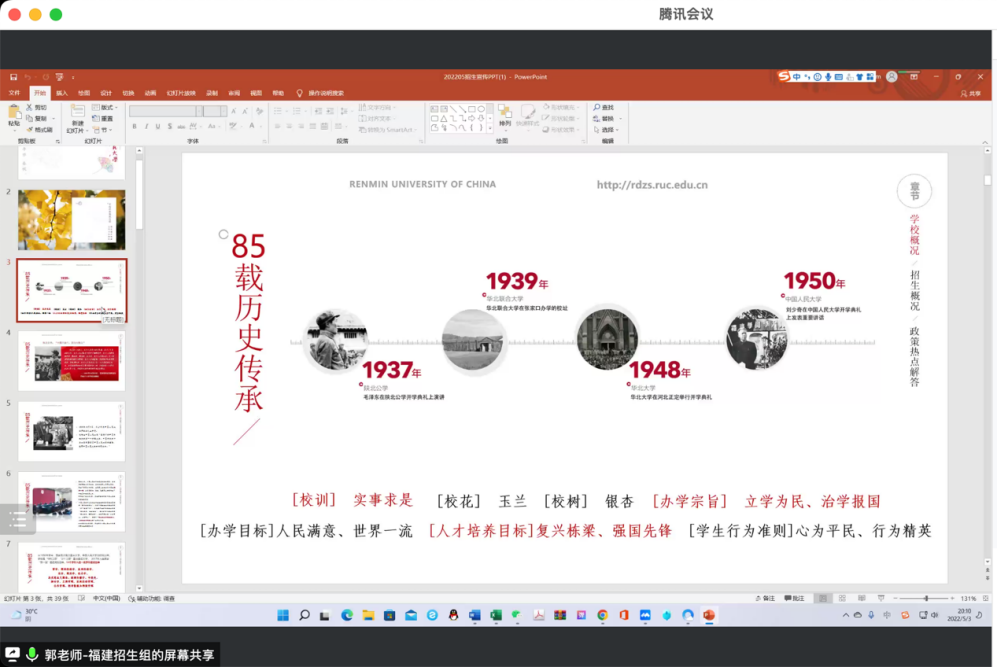
Task: Open the font name dropdown
Action: tap(200, 111)
